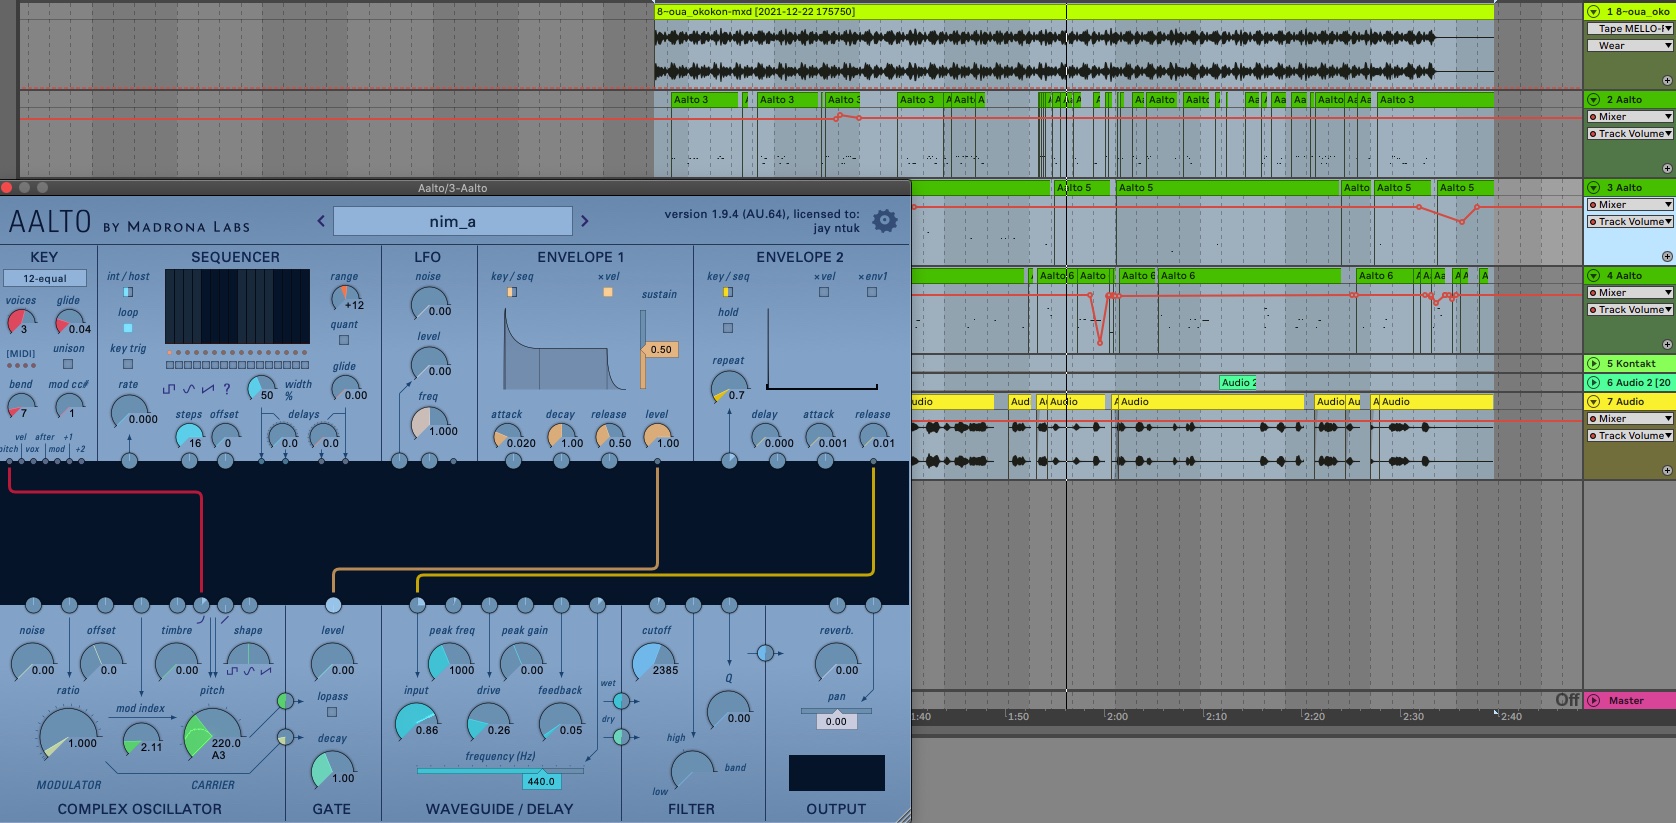Click timeline ruler at 2:00
1676x823 pixels.
click(x=1116, y=716)
